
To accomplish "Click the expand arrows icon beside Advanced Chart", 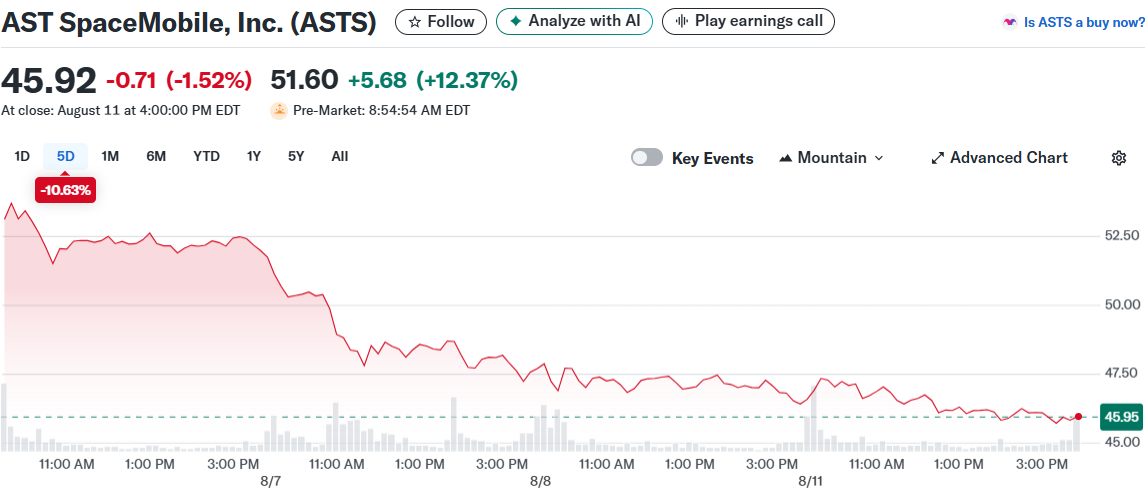I will [x=938, y=158].
